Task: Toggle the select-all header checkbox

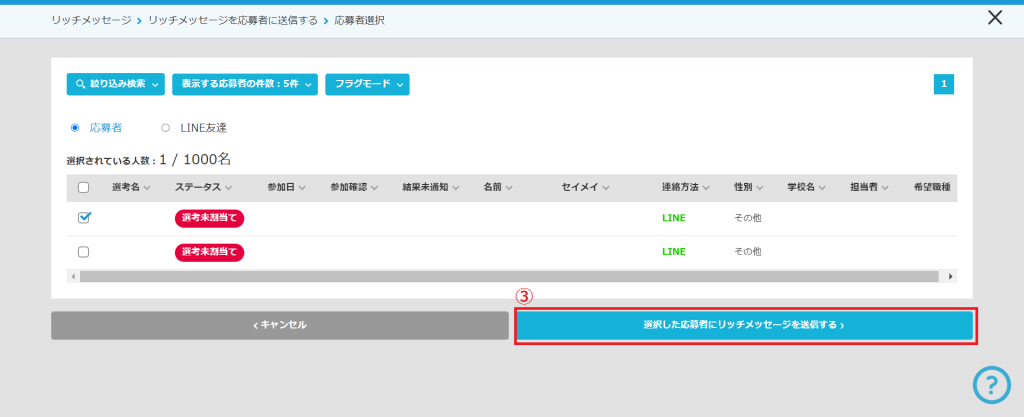Action: tap(83, 187)
